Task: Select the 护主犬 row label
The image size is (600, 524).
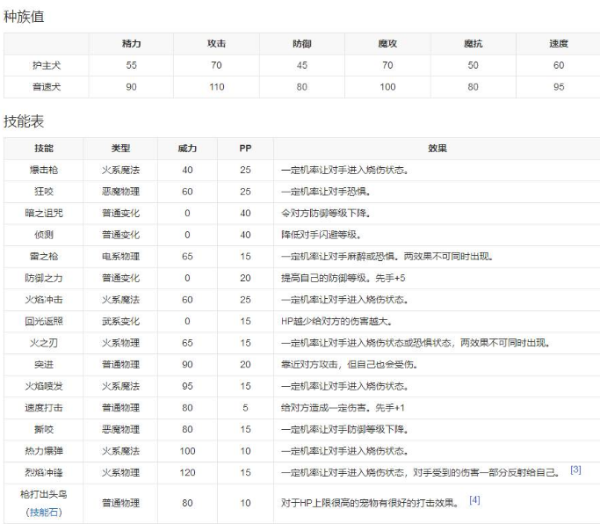Action: point(44,65)
